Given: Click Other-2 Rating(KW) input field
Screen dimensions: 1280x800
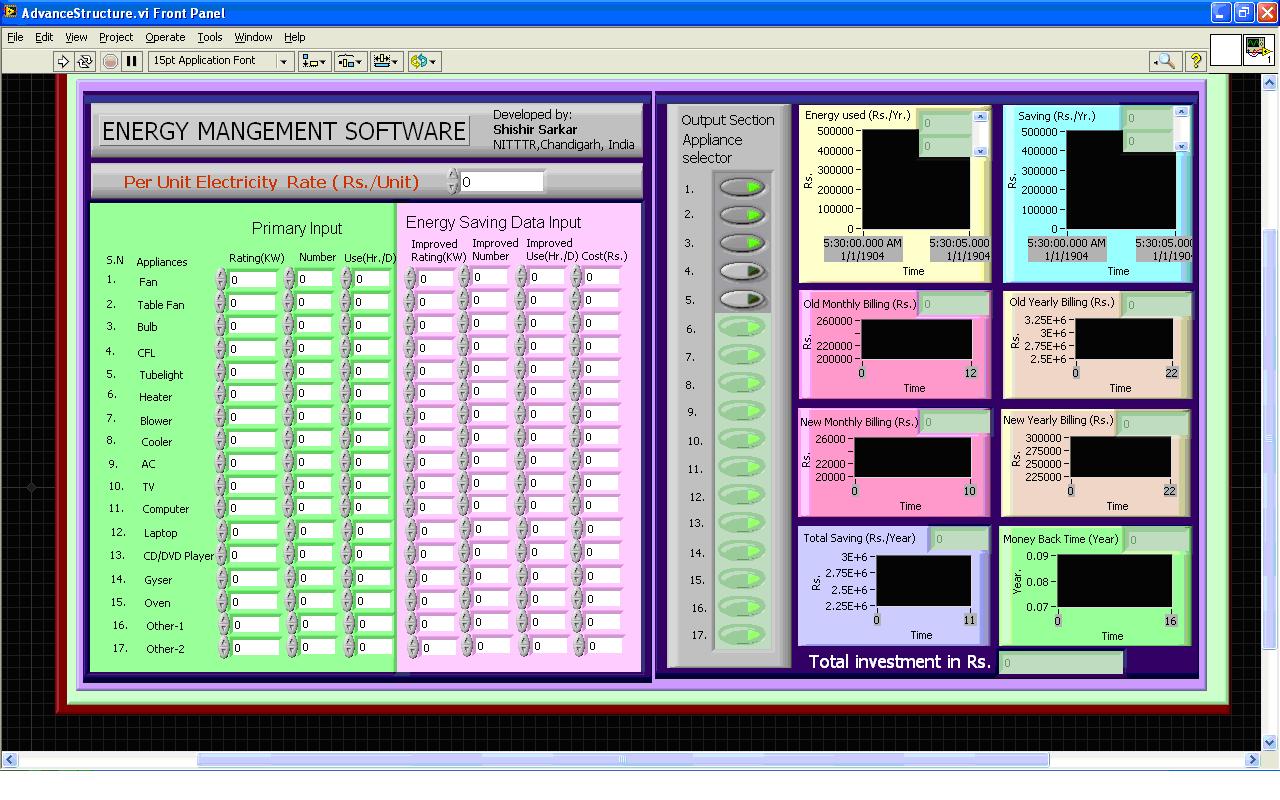Looking at the screenshot, I should [x=256, y=648].
